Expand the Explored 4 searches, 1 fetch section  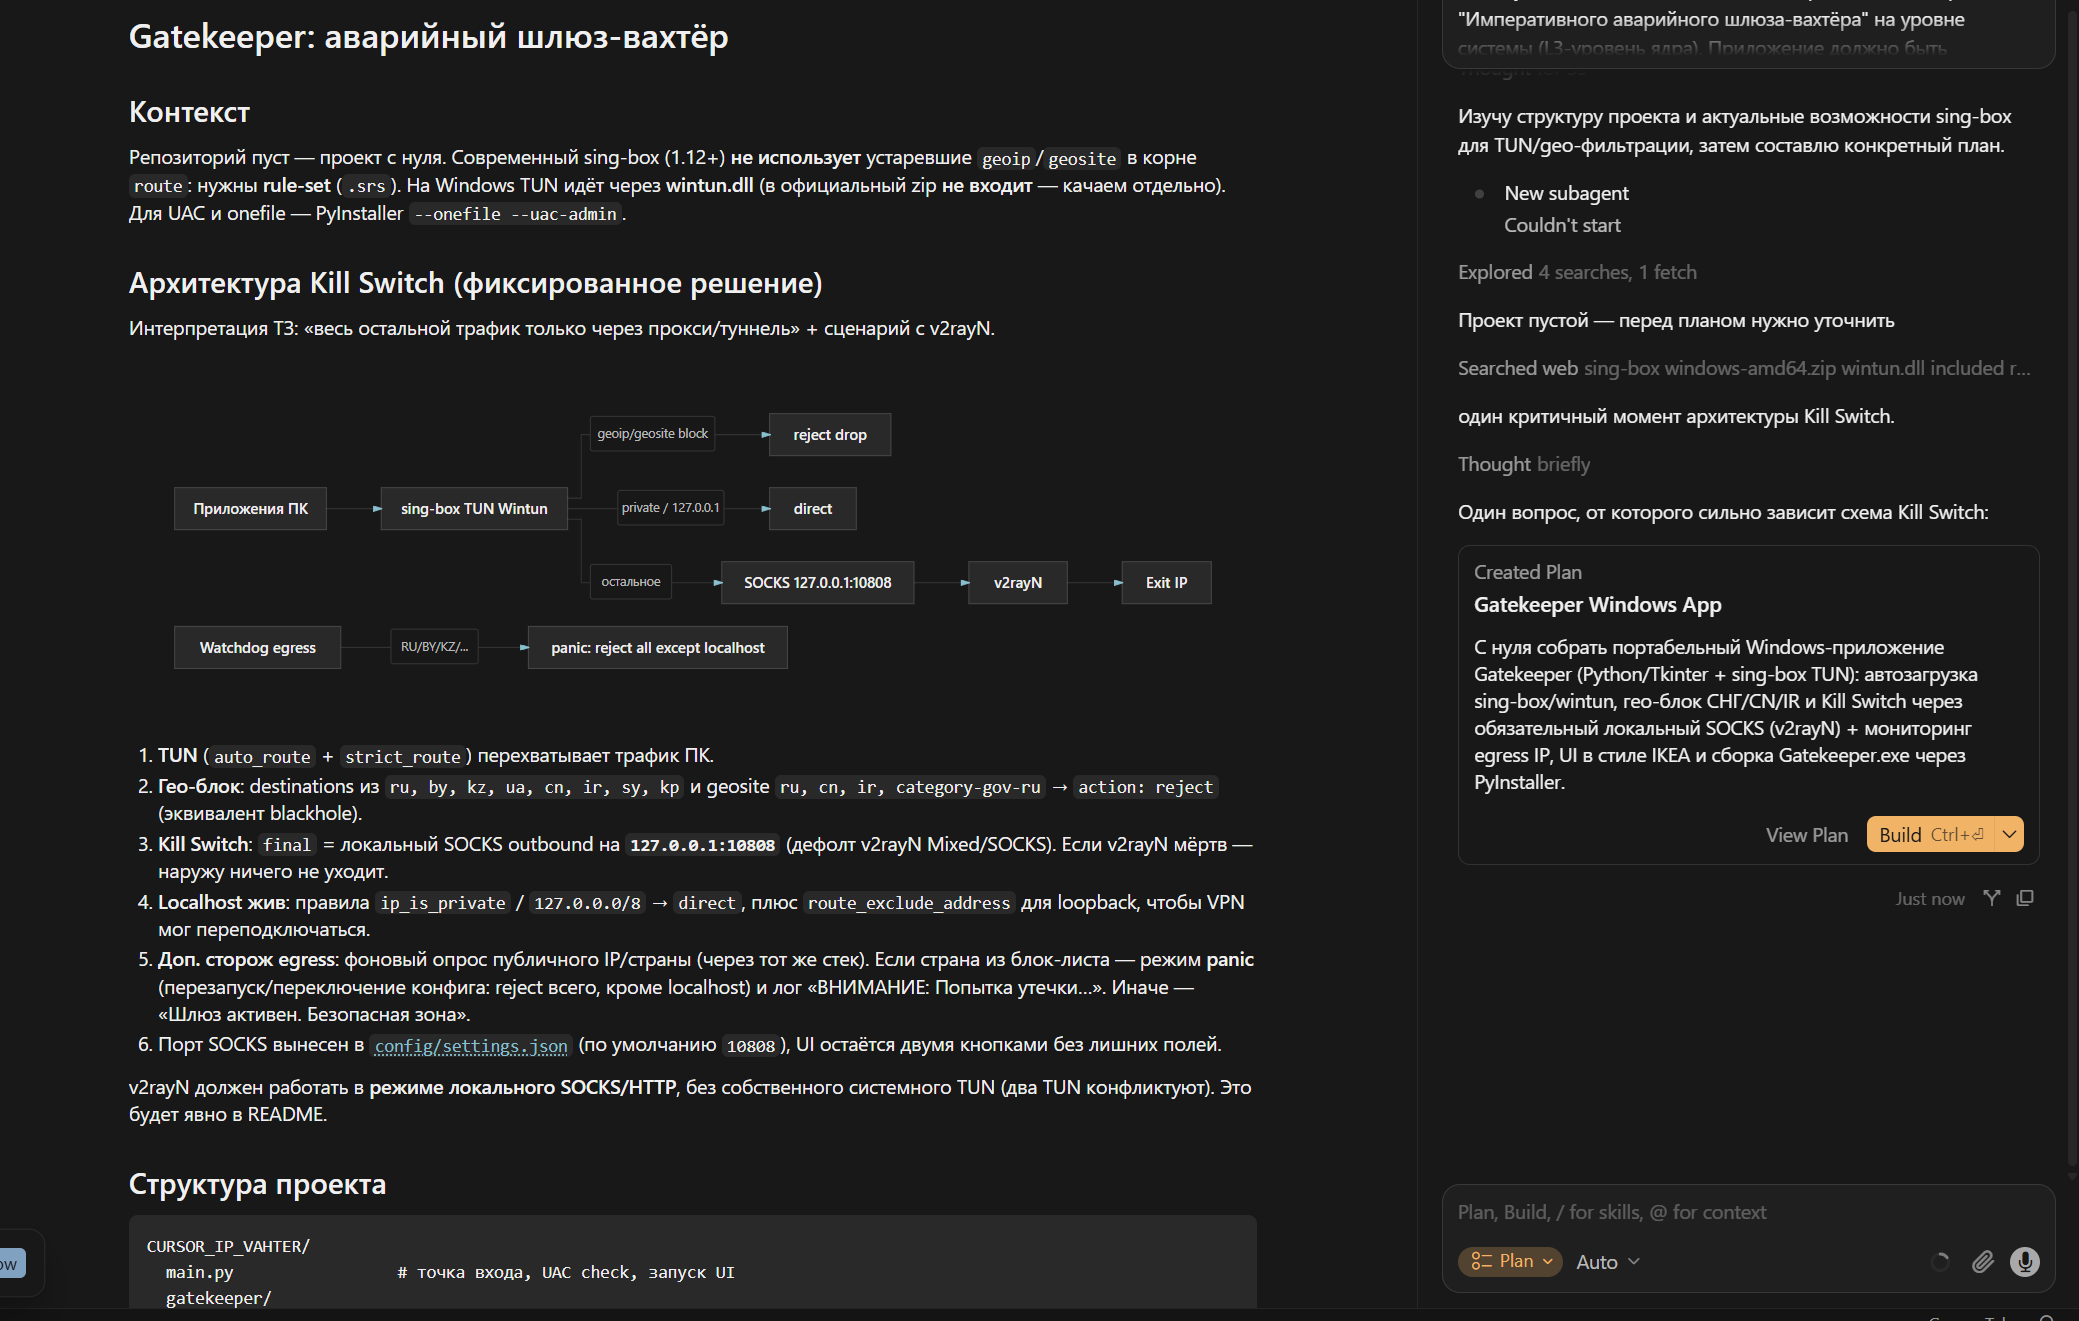(1577, 272)
